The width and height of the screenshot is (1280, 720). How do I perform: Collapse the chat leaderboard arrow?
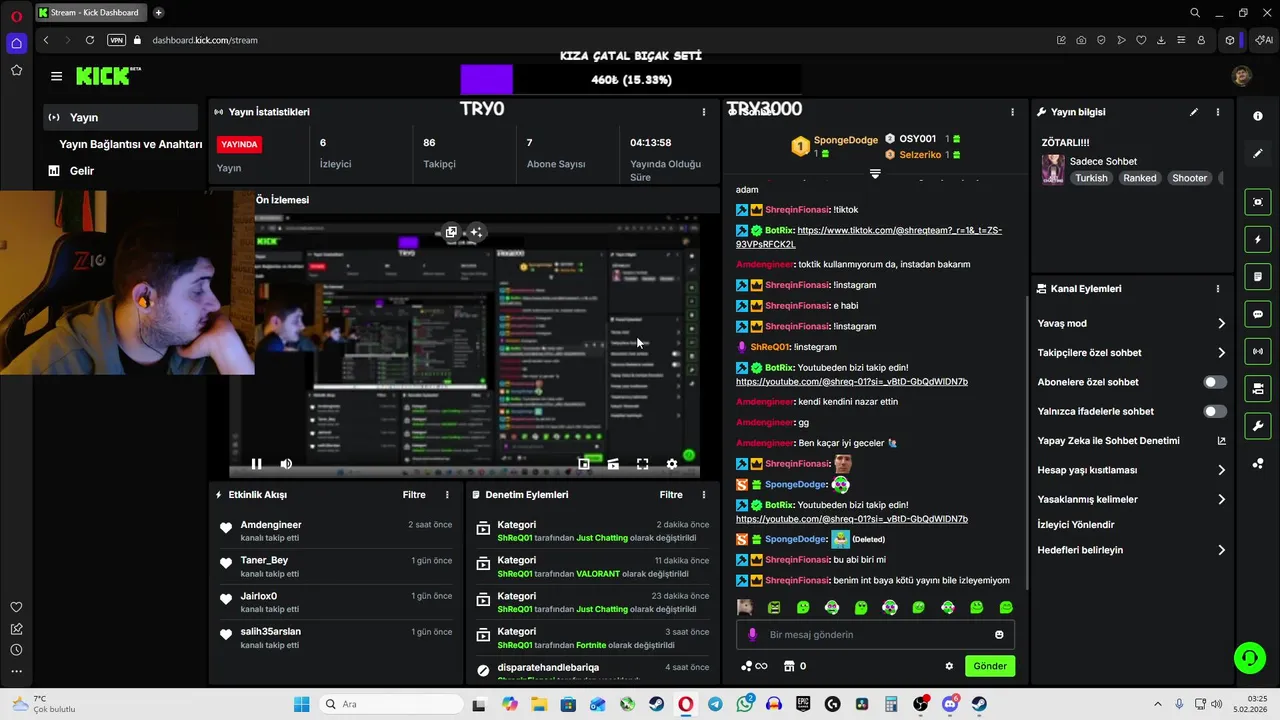(x=875, y=174)
